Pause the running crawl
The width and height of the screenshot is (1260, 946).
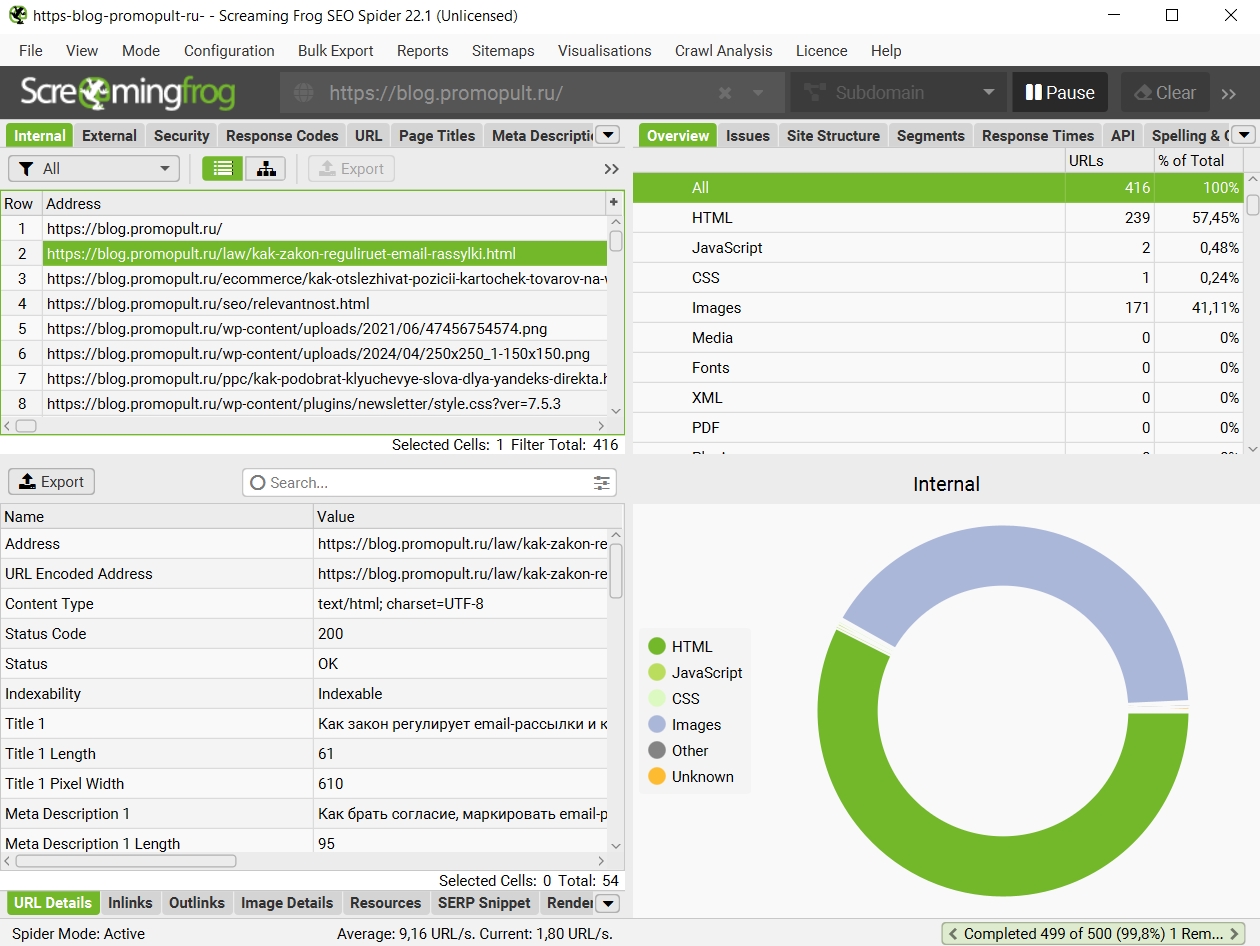point(1060,93)
